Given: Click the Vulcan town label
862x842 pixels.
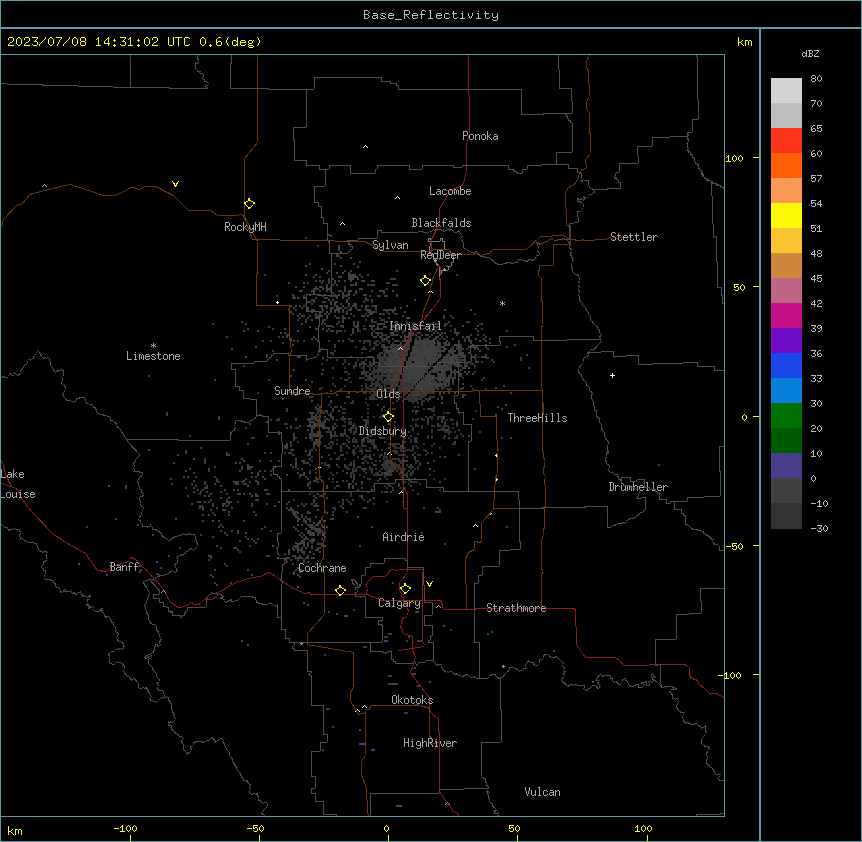Looking at the screenshot, I should pyautogui.click(x=542, y=792).
